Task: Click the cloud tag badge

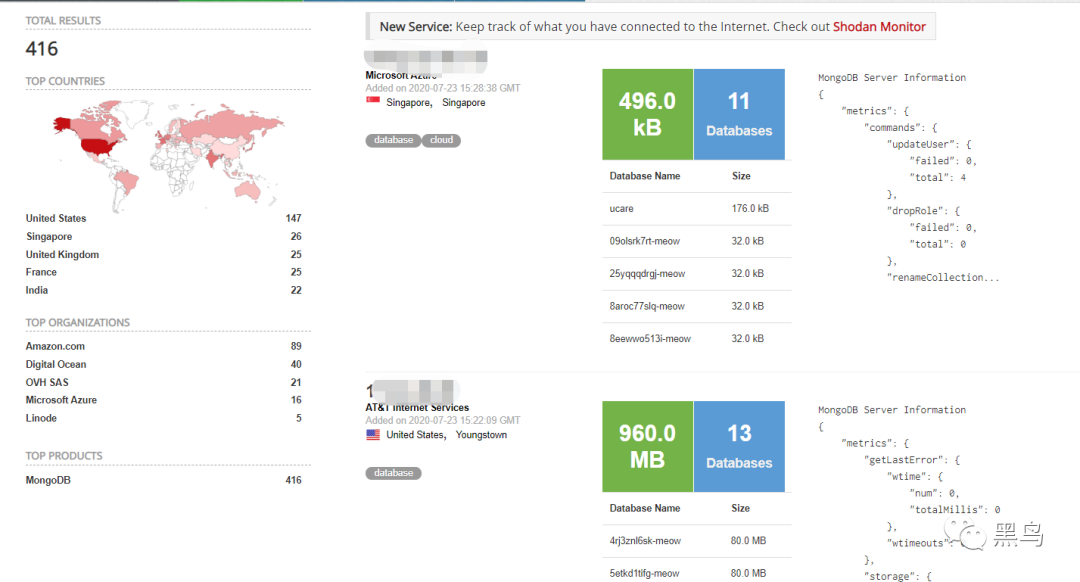Action: (x=441, y=140)
